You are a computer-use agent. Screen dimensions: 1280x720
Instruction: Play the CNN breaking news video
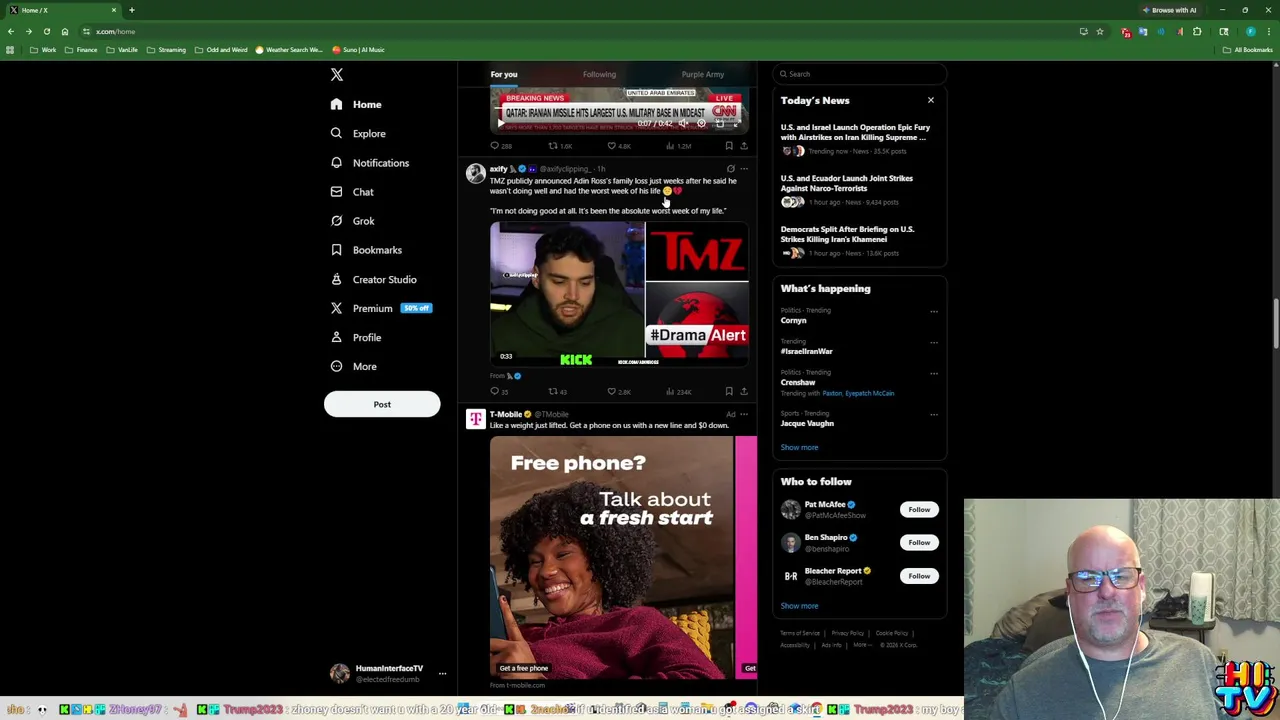point(501,124)
